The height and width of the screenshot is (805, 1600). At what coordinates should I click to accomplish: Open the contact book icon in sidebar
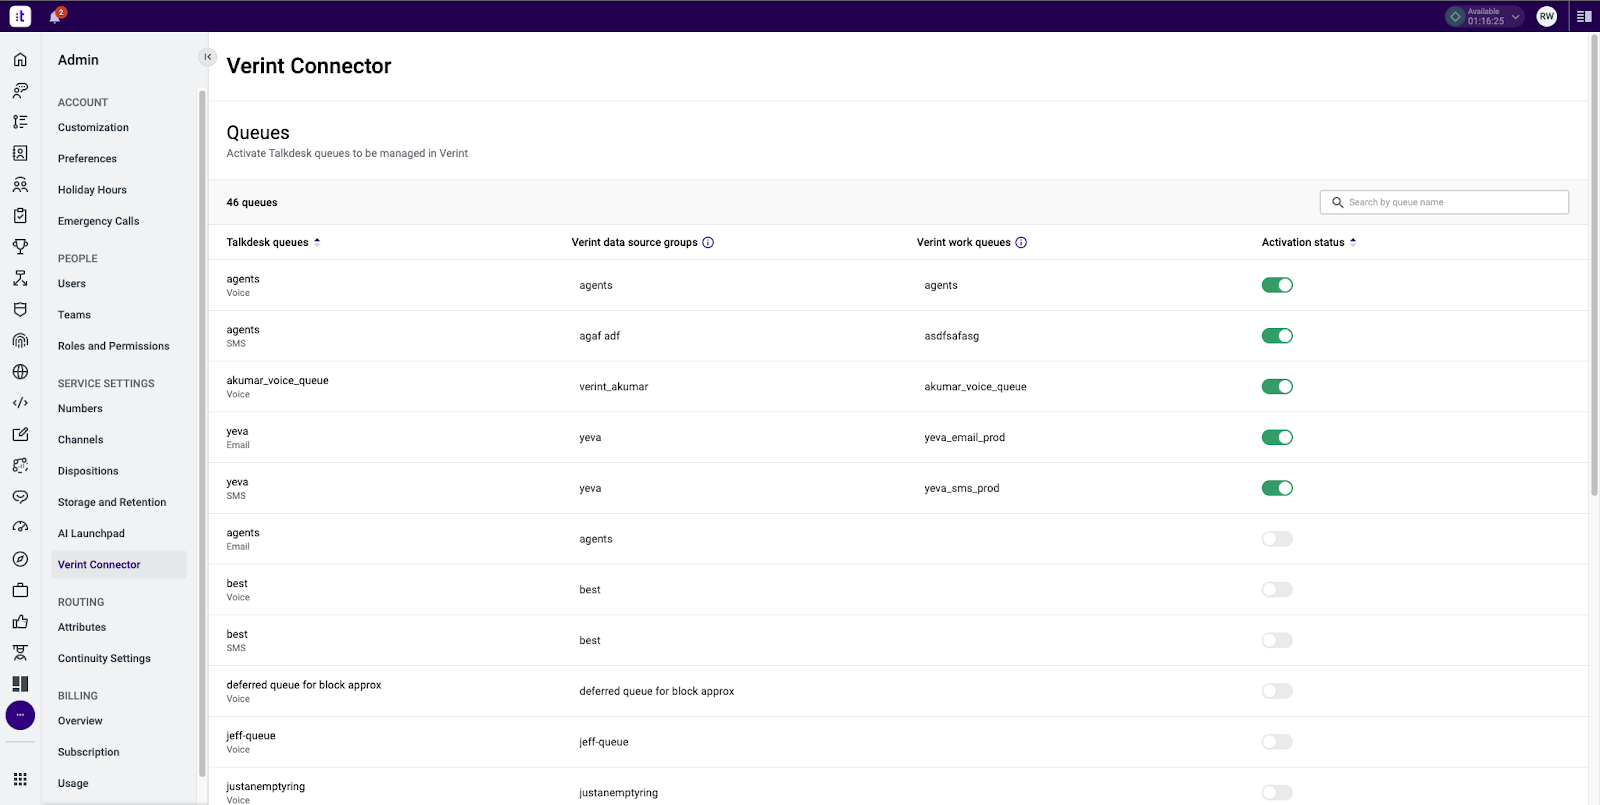click(20, 153)
